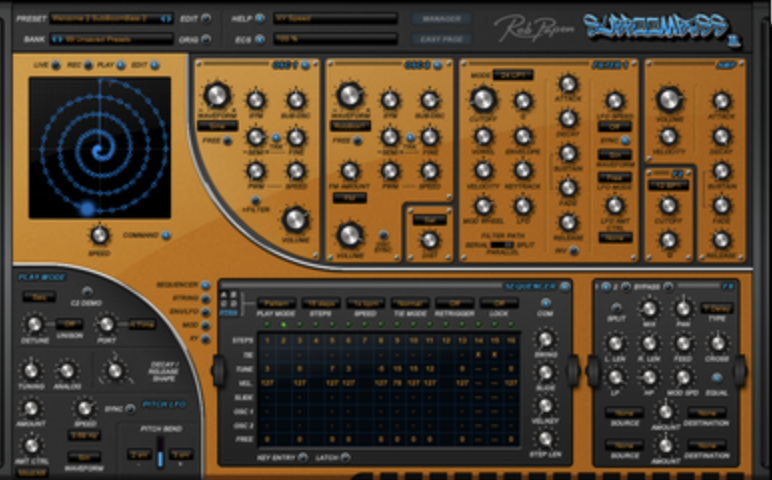The height and width of the screenshot is (480, 772).
Task: Open the FX Type dropdown
Action: pos(717,309)
